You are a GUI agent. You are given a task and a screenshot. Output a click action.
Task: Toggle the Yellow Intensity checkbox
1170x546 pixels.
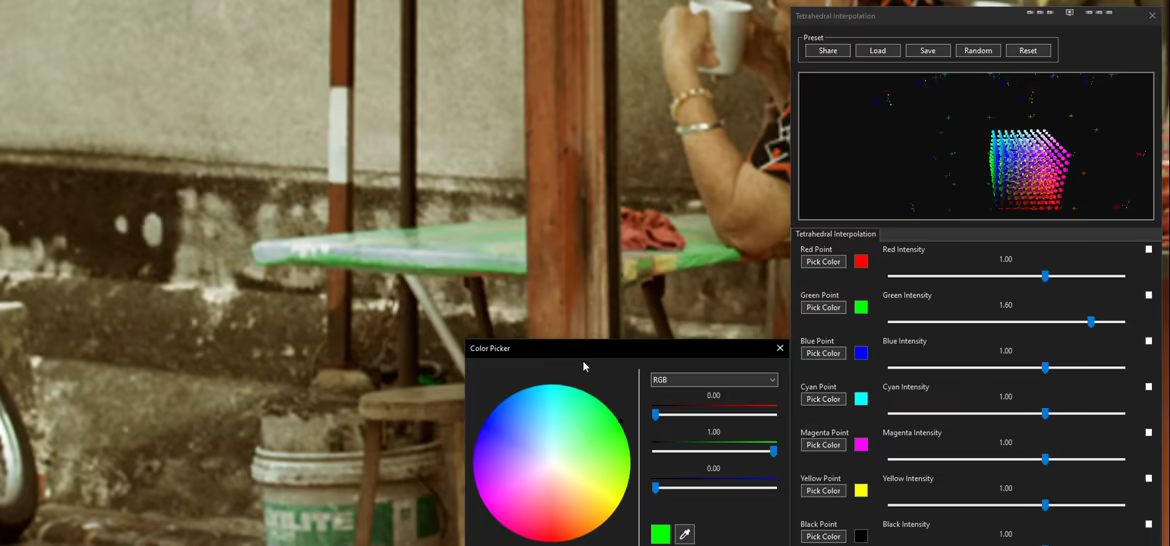(1149, 479)
